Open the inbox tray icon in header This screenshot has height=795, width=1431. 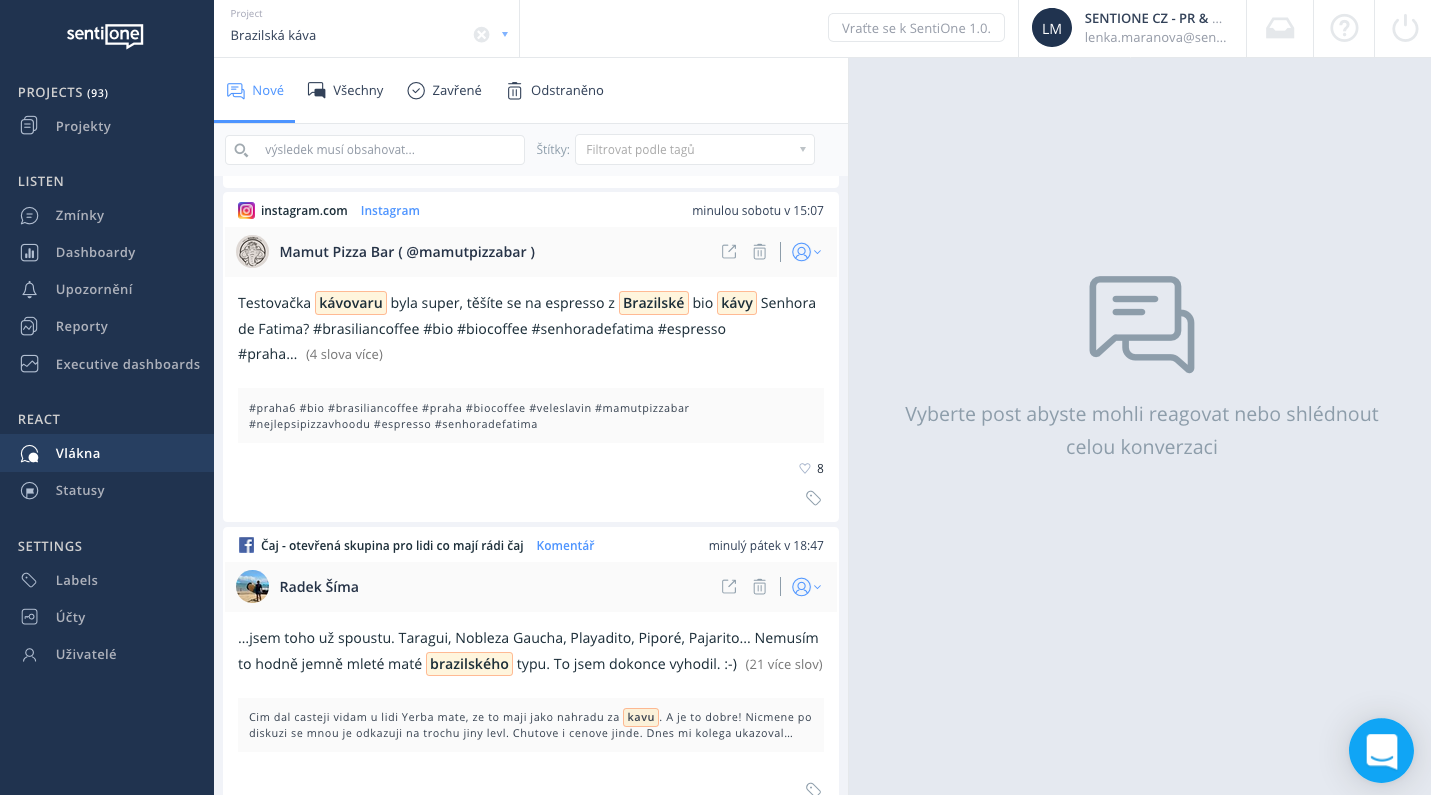[x=1280, y=28]
